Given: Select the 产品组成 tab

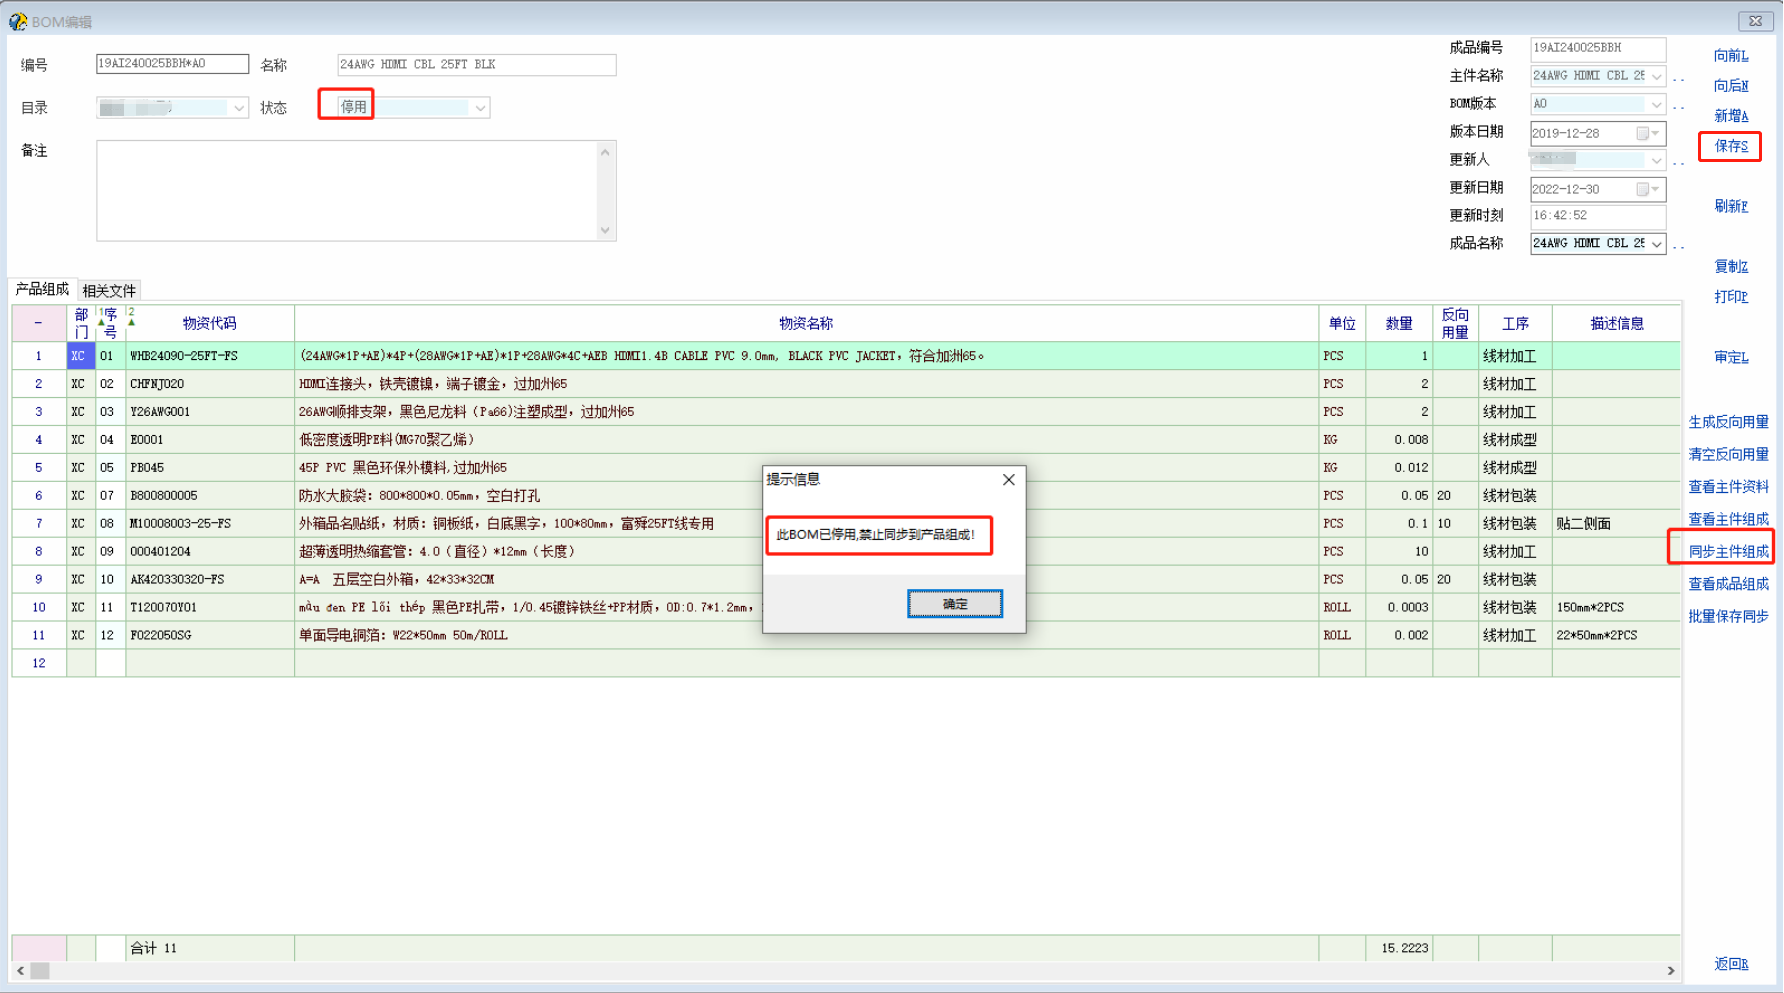Looking at the screenshot, I should 42,289.
